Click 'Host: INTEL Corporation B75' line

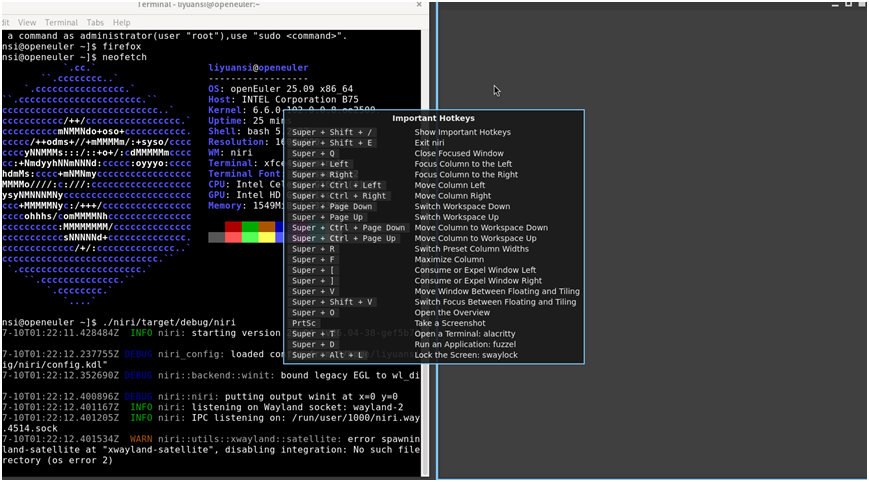(283, 100)
